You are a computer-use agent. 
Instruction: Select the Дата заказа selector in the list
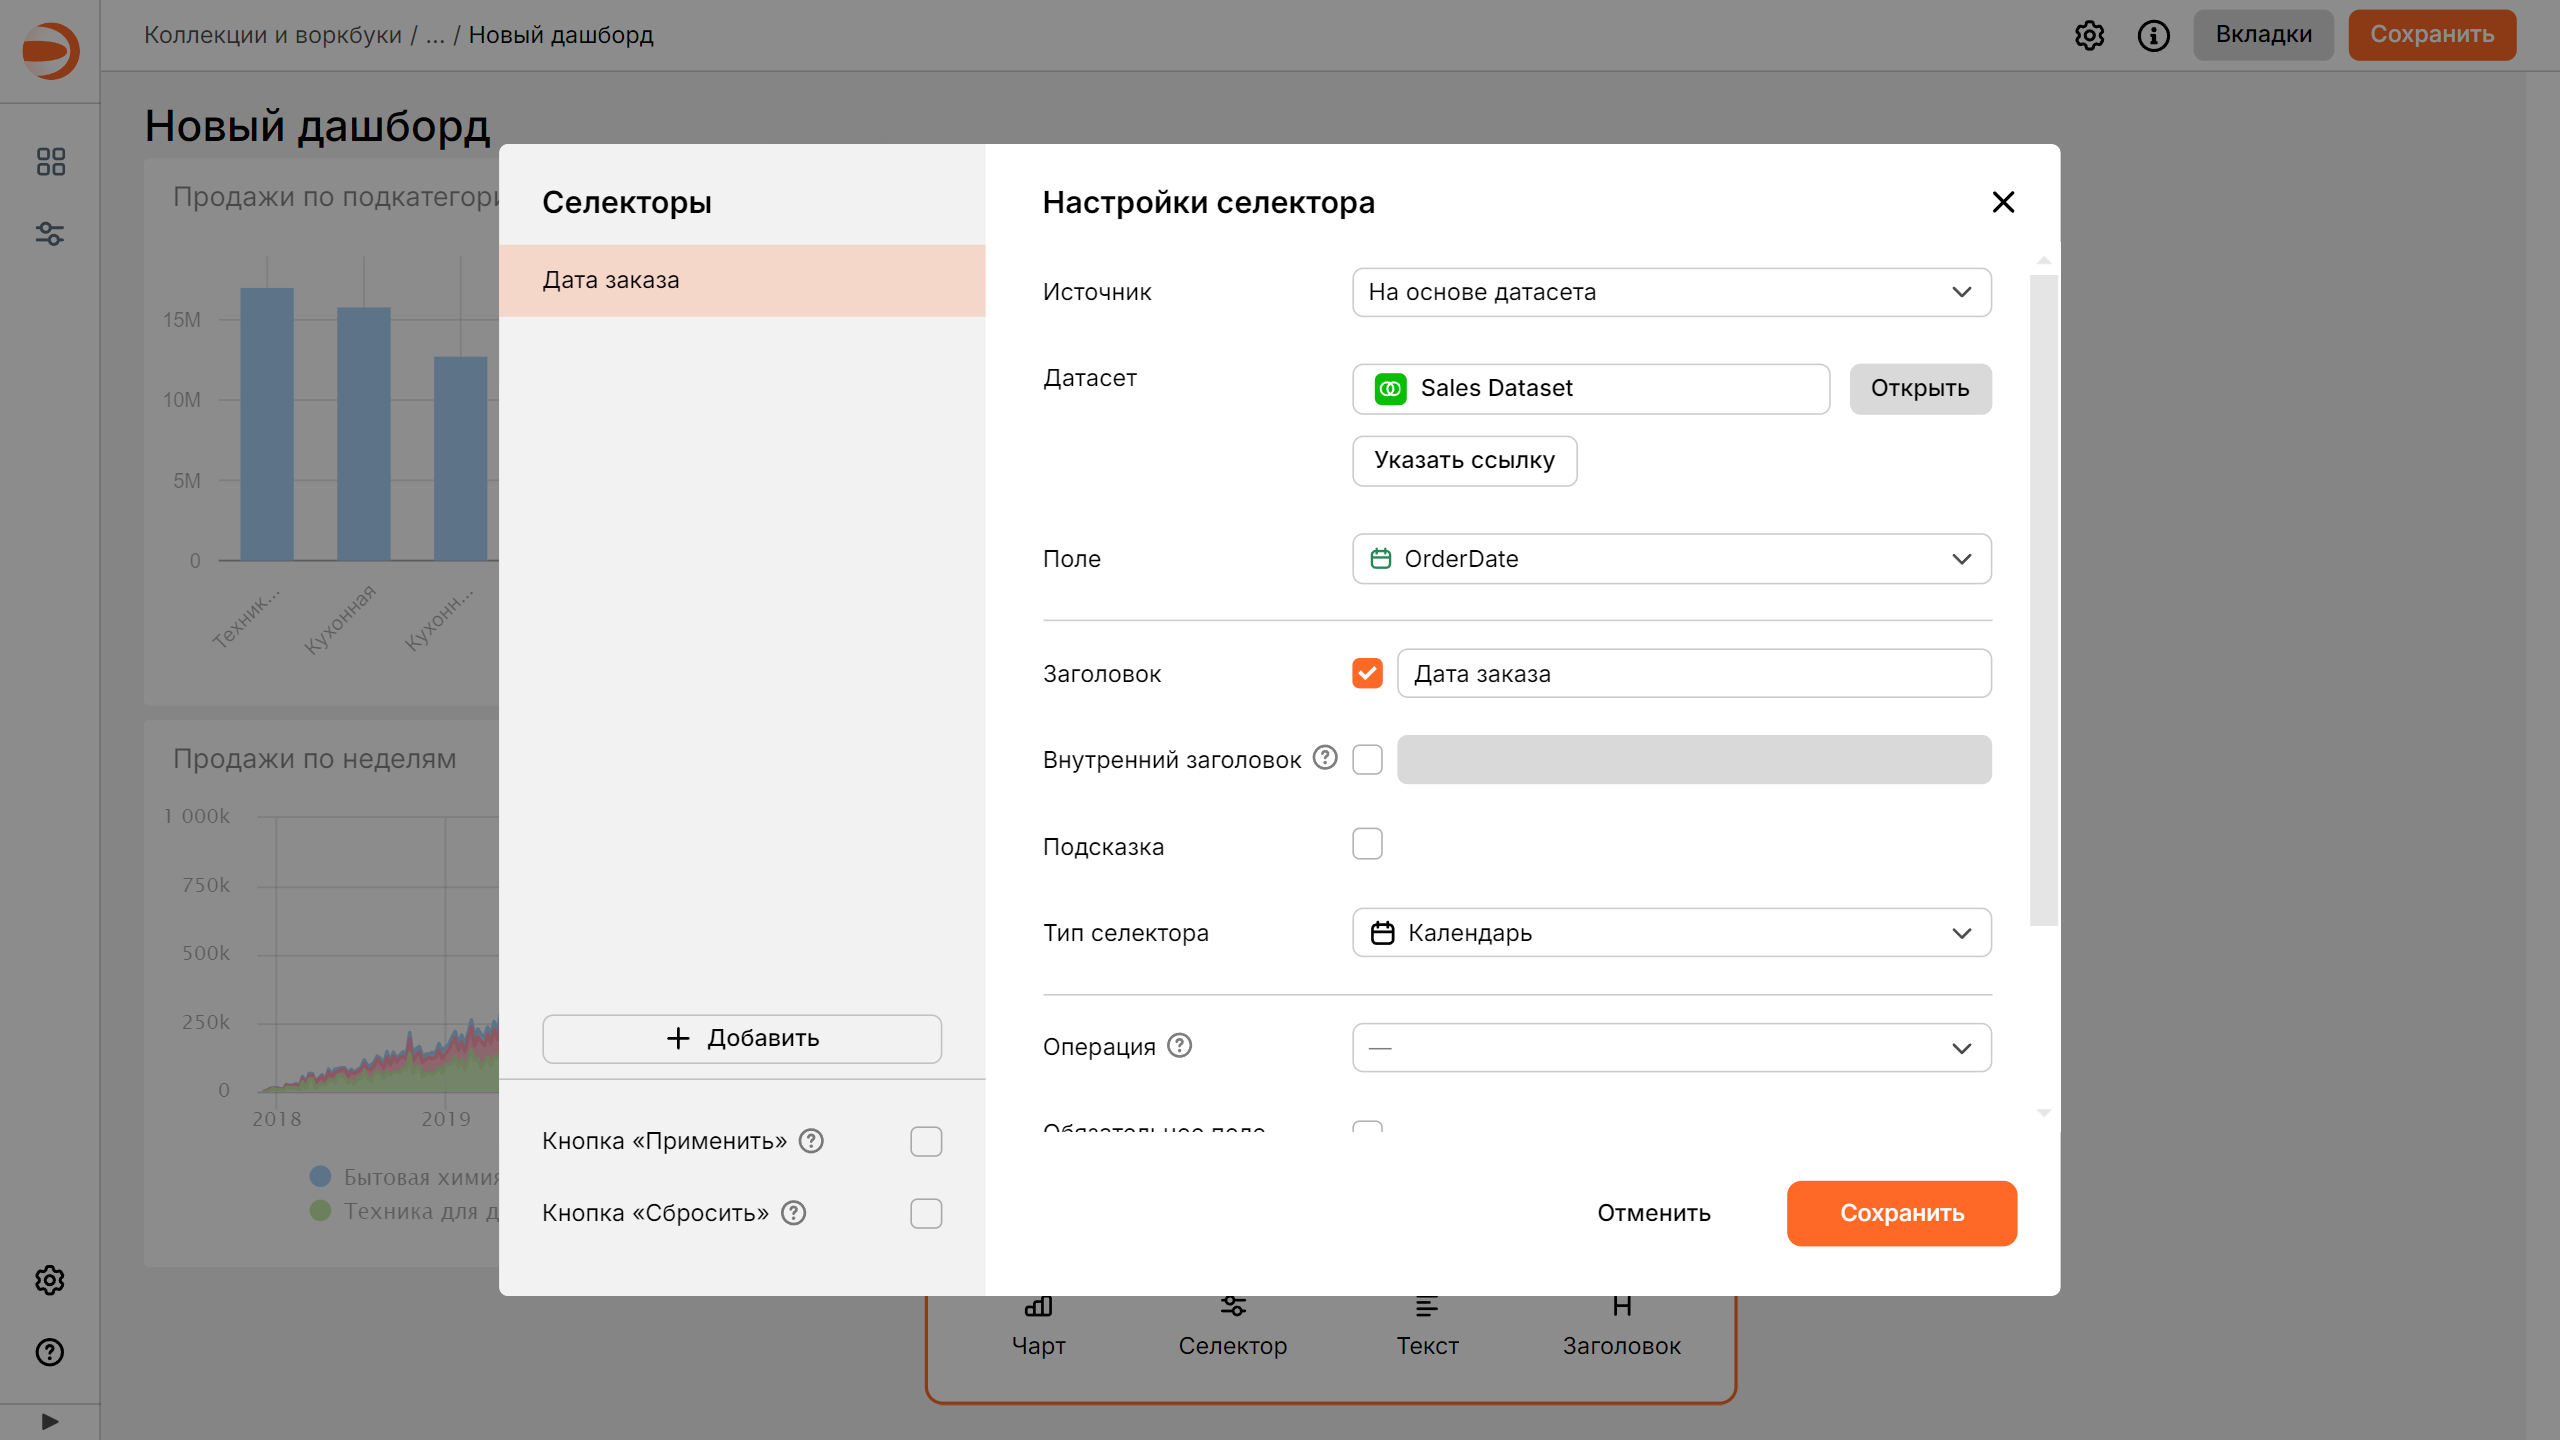[x=740, y=280]
